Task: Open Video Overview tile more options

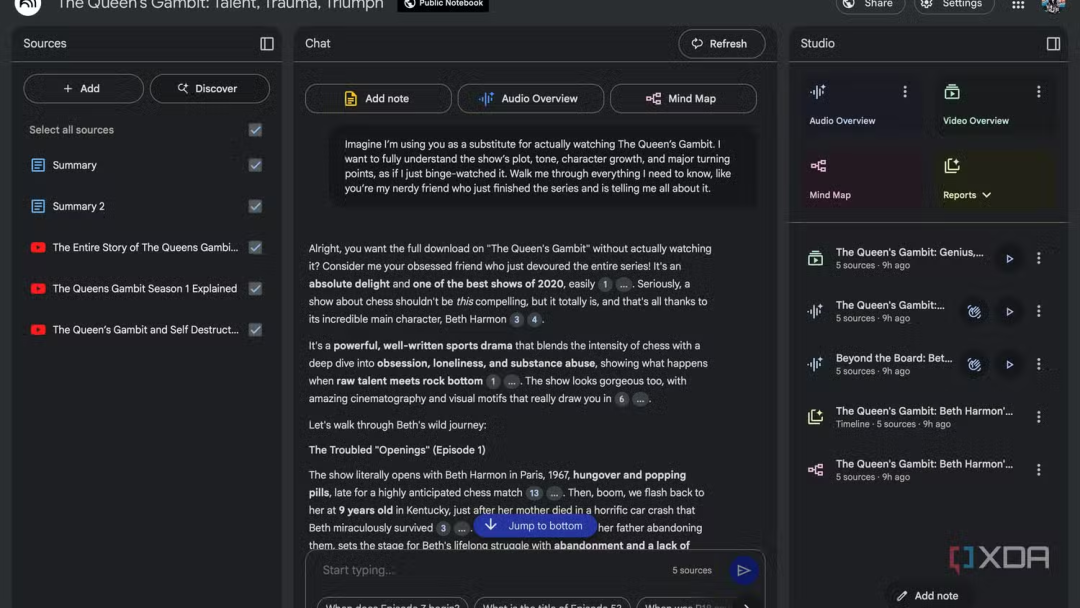Action: point(1039,92)
